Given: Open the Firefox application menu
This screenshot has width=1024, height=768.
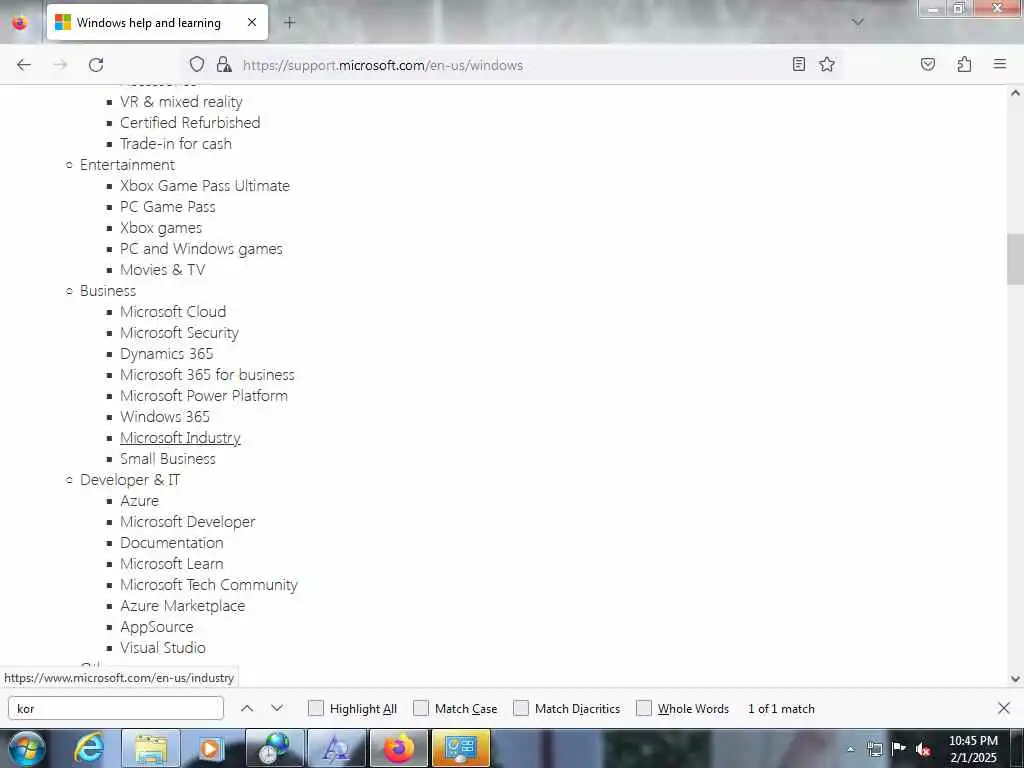Looking at the screenshot, I should pos(1000,64).
